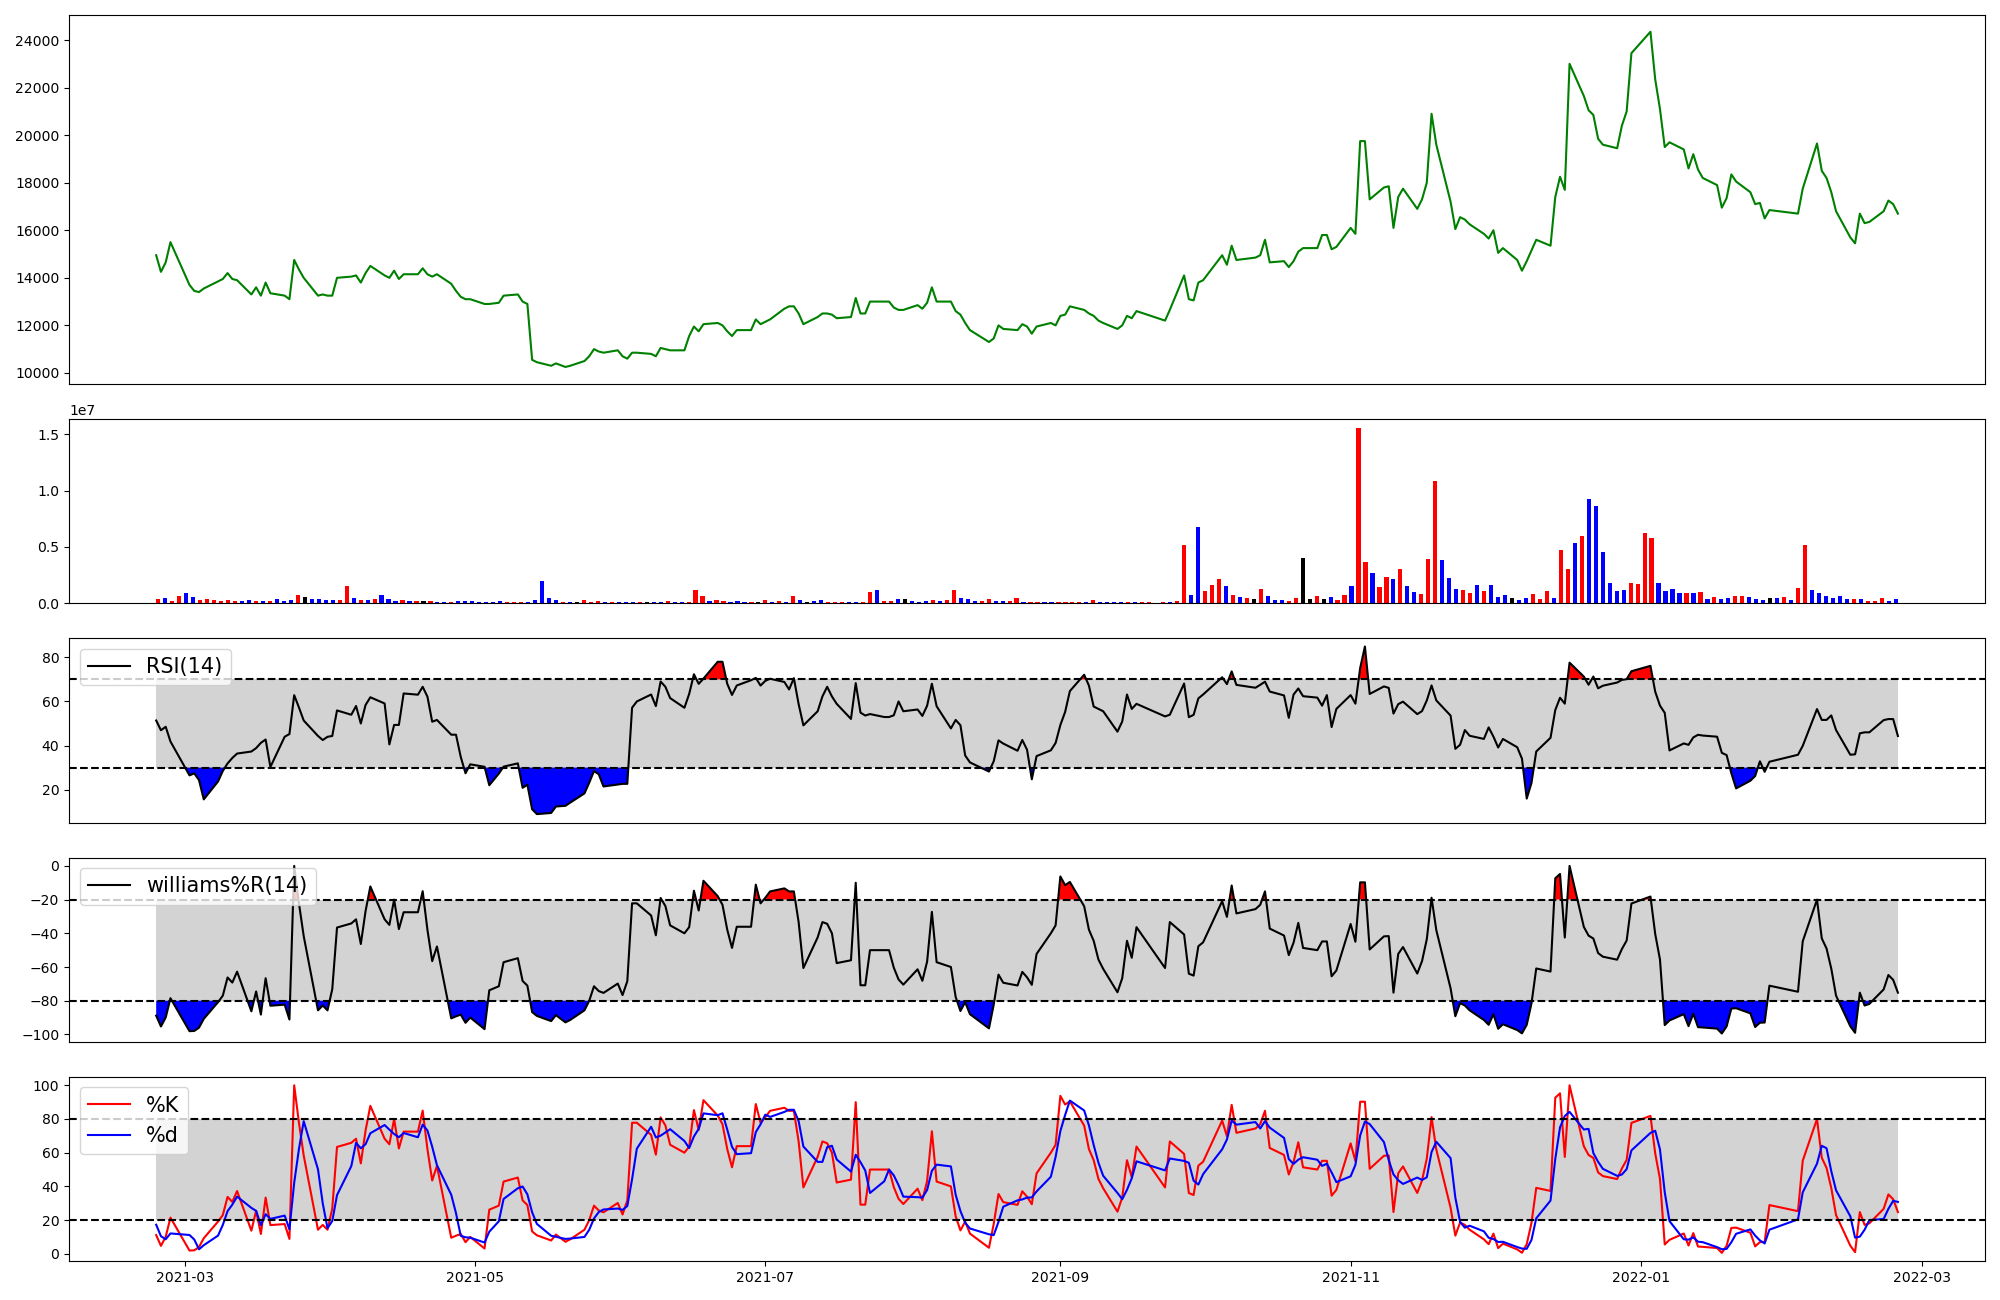Click the tallest red volume bar
This screenshot has height=1300, width=2000.
pyautogui.click(x=1358, y=516)
